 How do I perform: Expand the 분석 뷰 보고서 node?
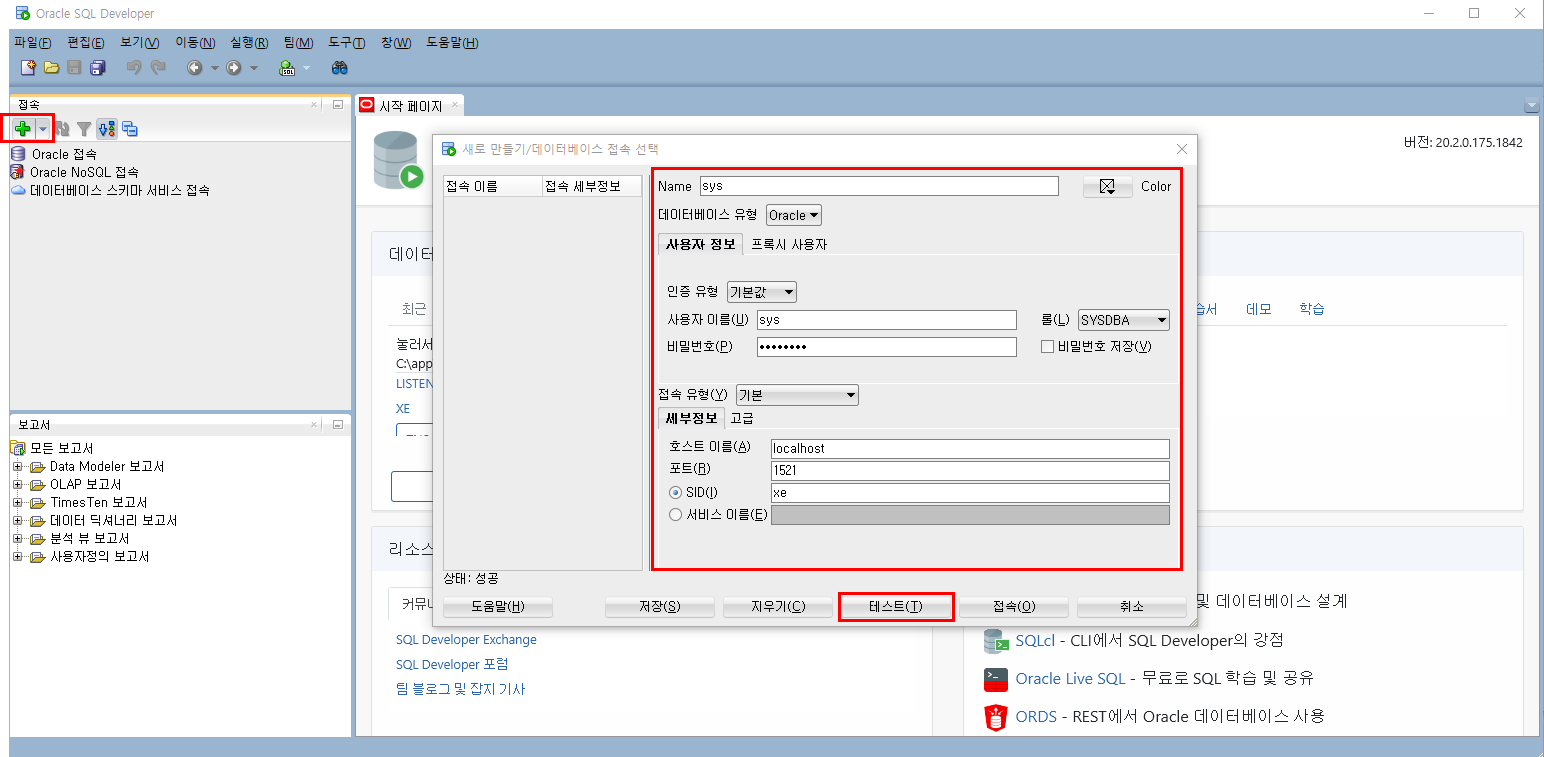[17, 539]
